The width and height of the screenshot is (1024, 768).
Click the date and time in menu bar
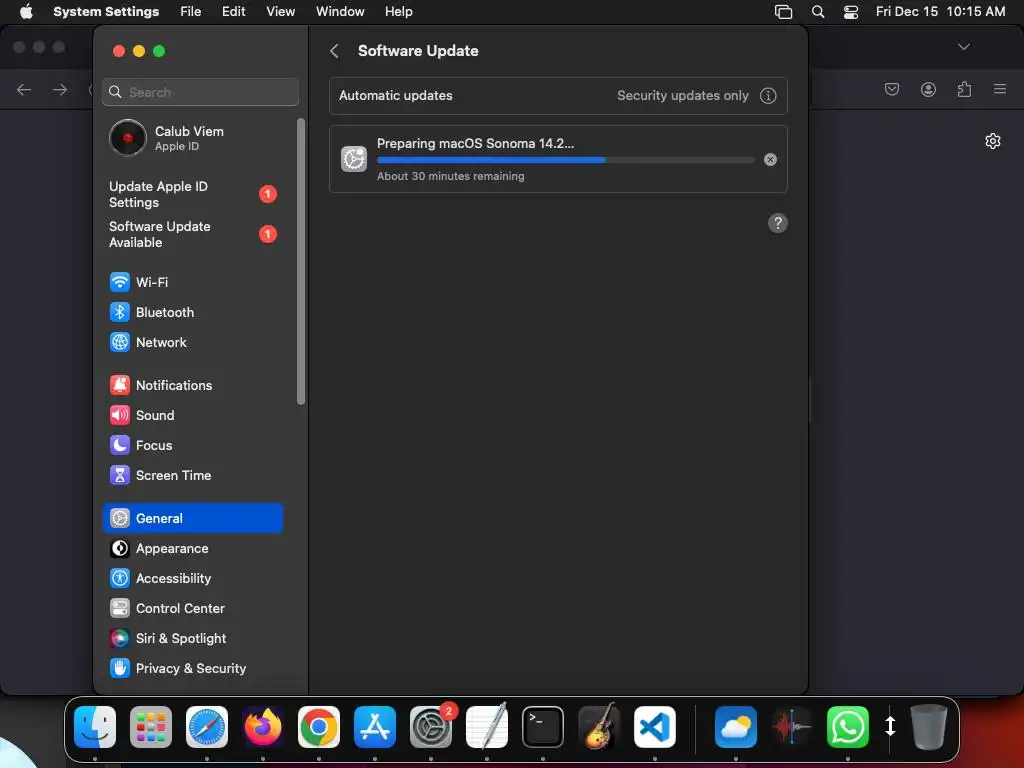[940, 12]
